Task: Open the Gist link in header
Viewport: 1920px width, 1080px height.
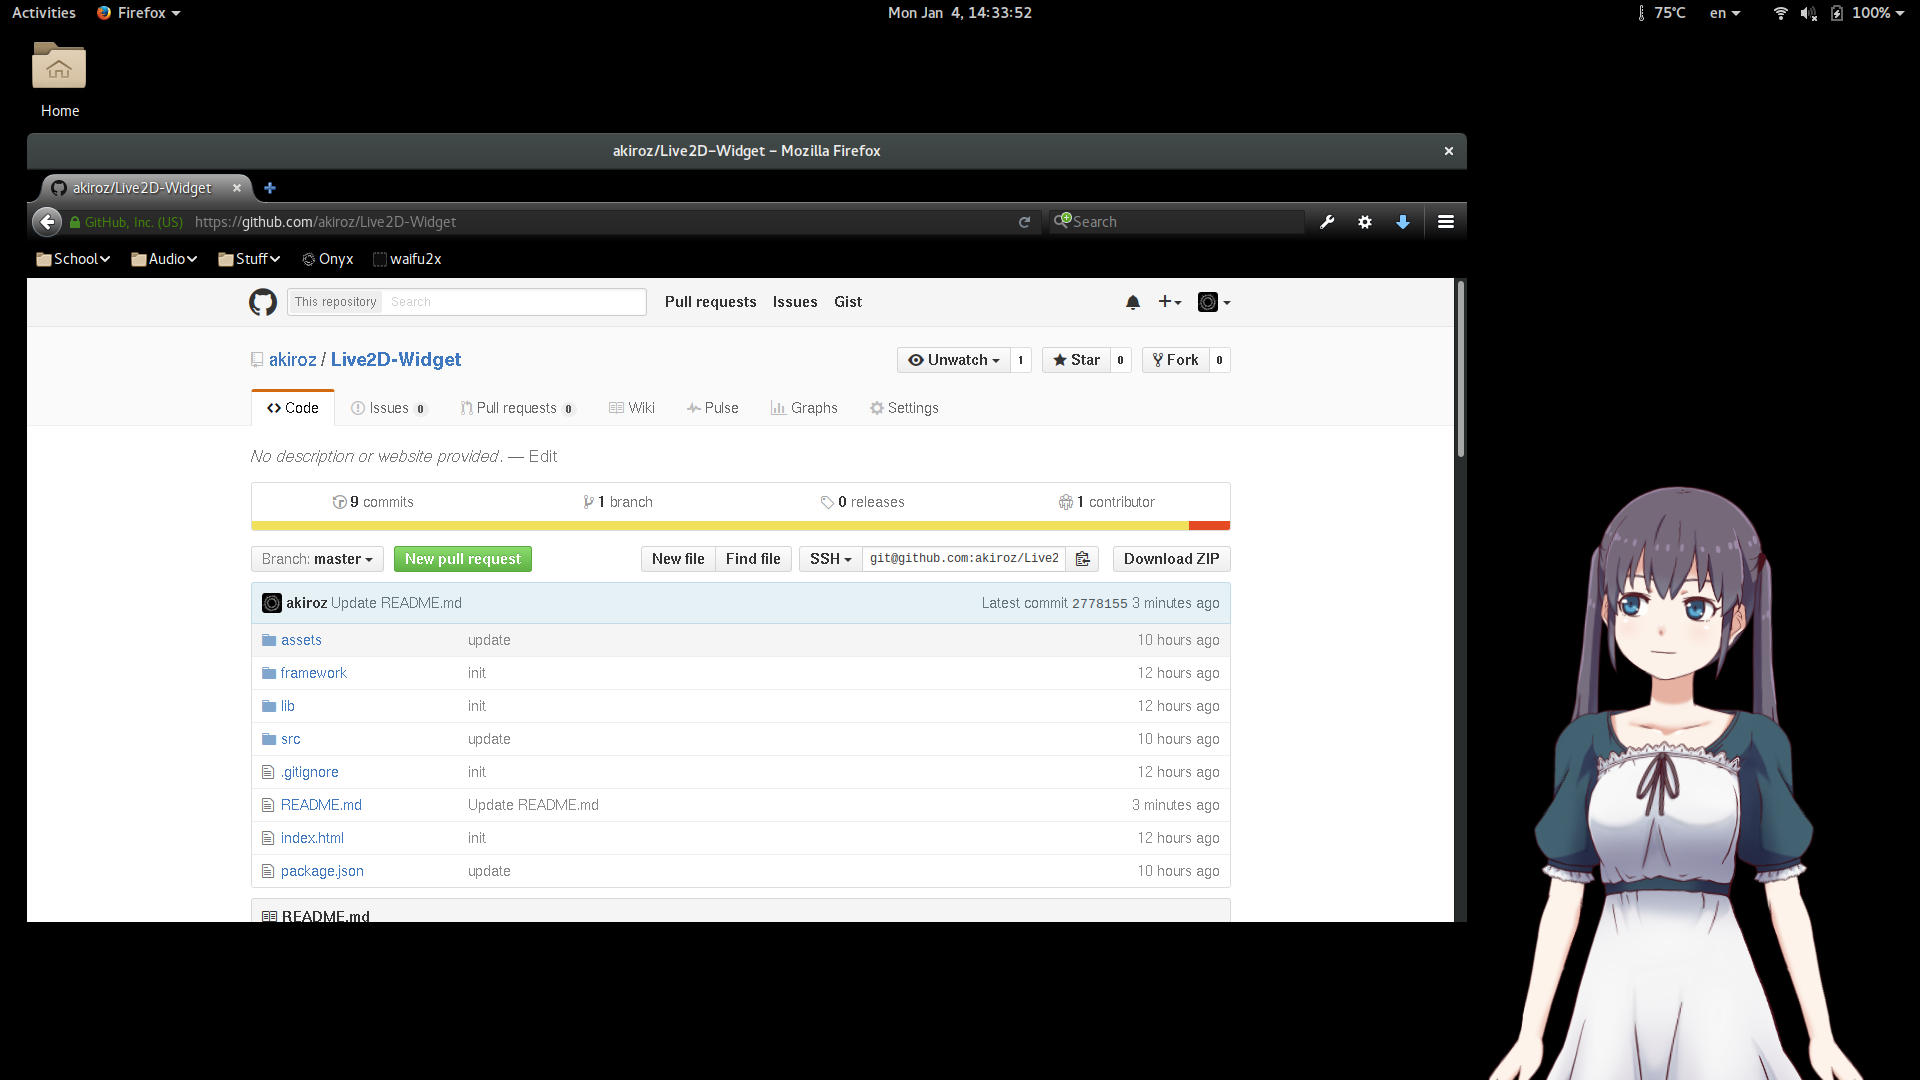Action: (x=848, y=302)
